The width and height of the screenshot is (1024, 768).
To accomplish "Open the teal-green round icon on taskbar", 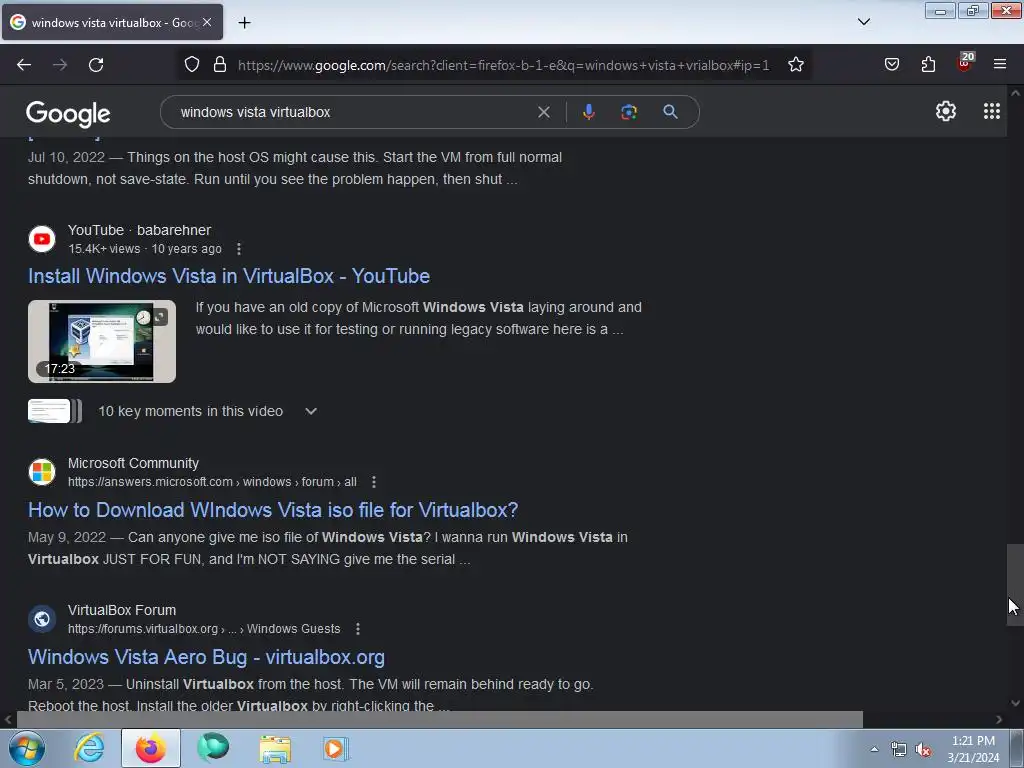I will click(213, 748).
